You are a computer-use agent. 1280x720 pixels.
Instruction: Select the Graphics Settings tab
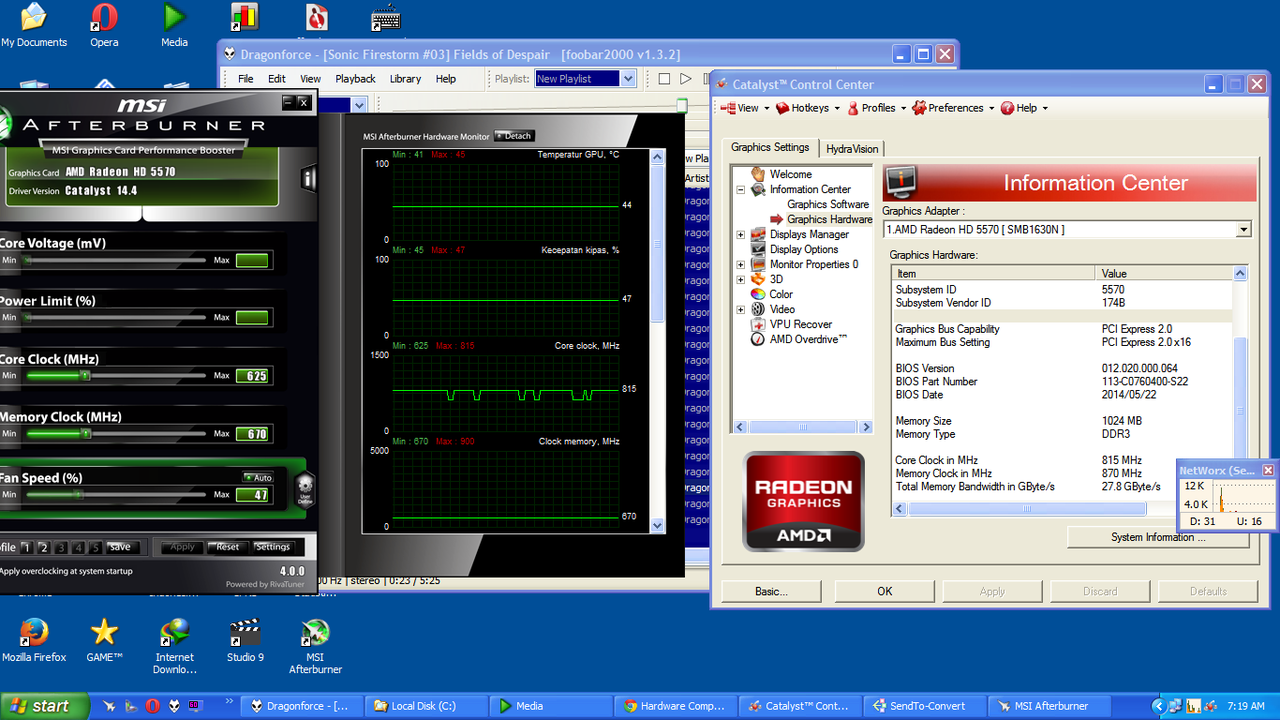[x=770, y=147]
